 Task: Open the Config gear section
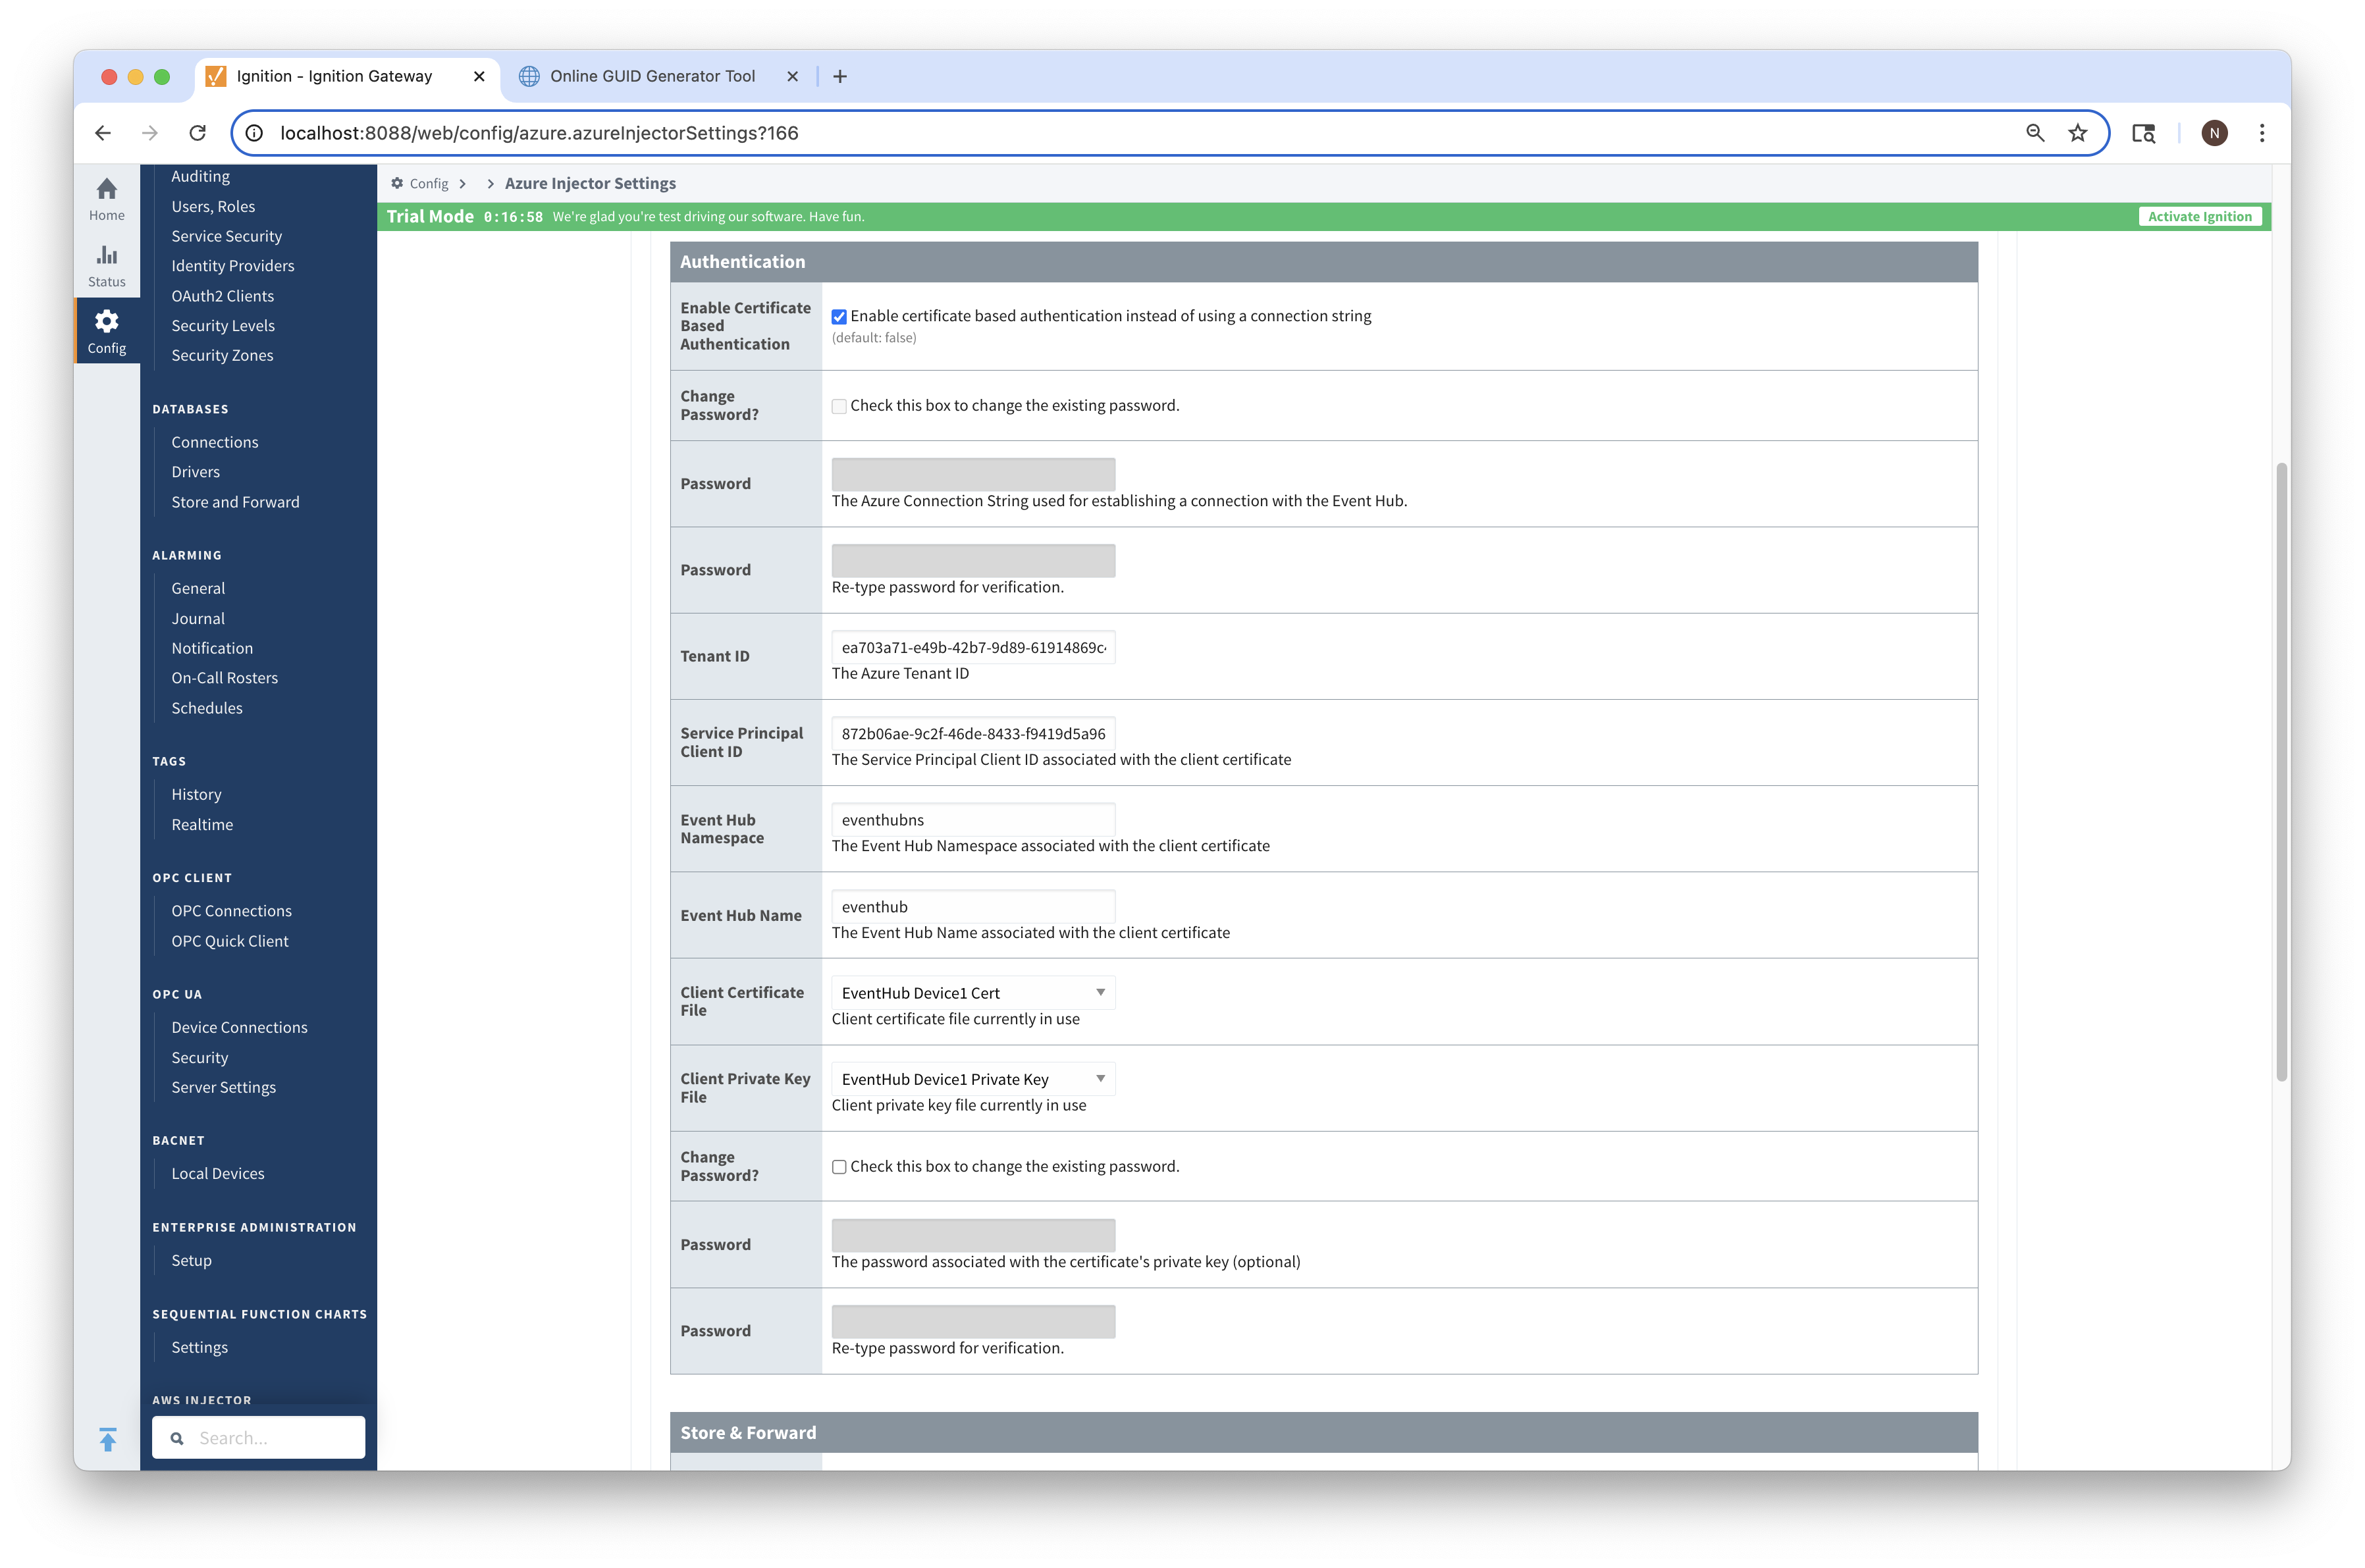click(106, 331)
